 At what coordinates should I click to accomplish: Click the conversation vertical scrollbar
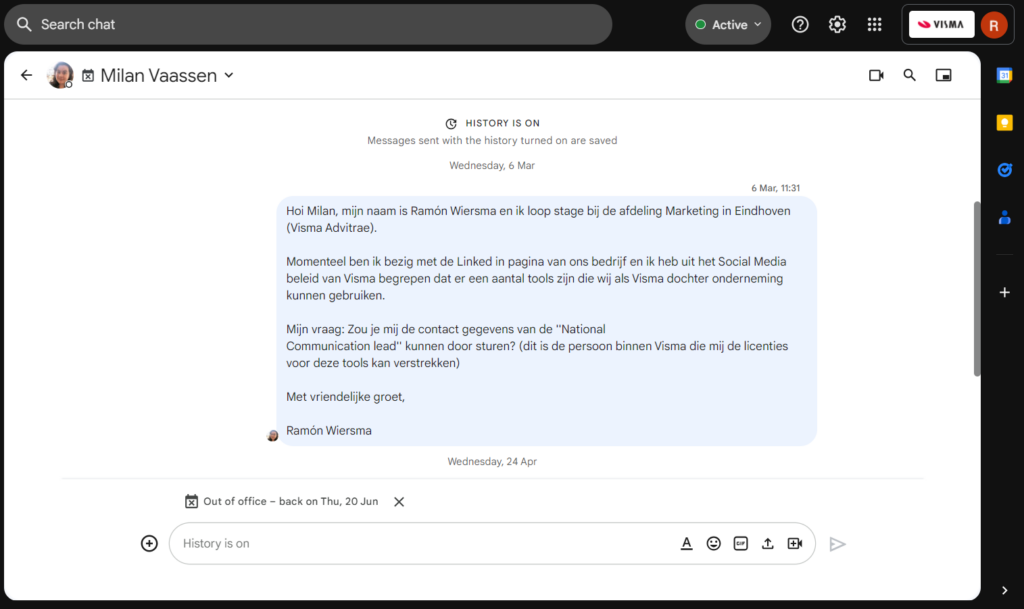(x=977, y=289)
